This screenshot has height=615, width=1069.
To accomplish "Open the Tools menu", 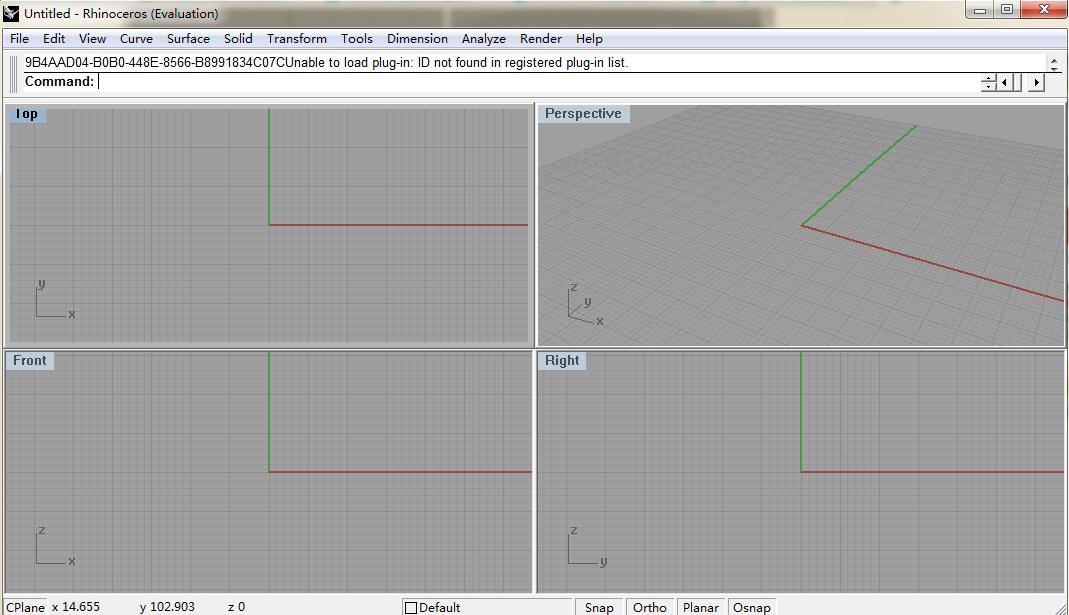I will [x=357, y=39].
